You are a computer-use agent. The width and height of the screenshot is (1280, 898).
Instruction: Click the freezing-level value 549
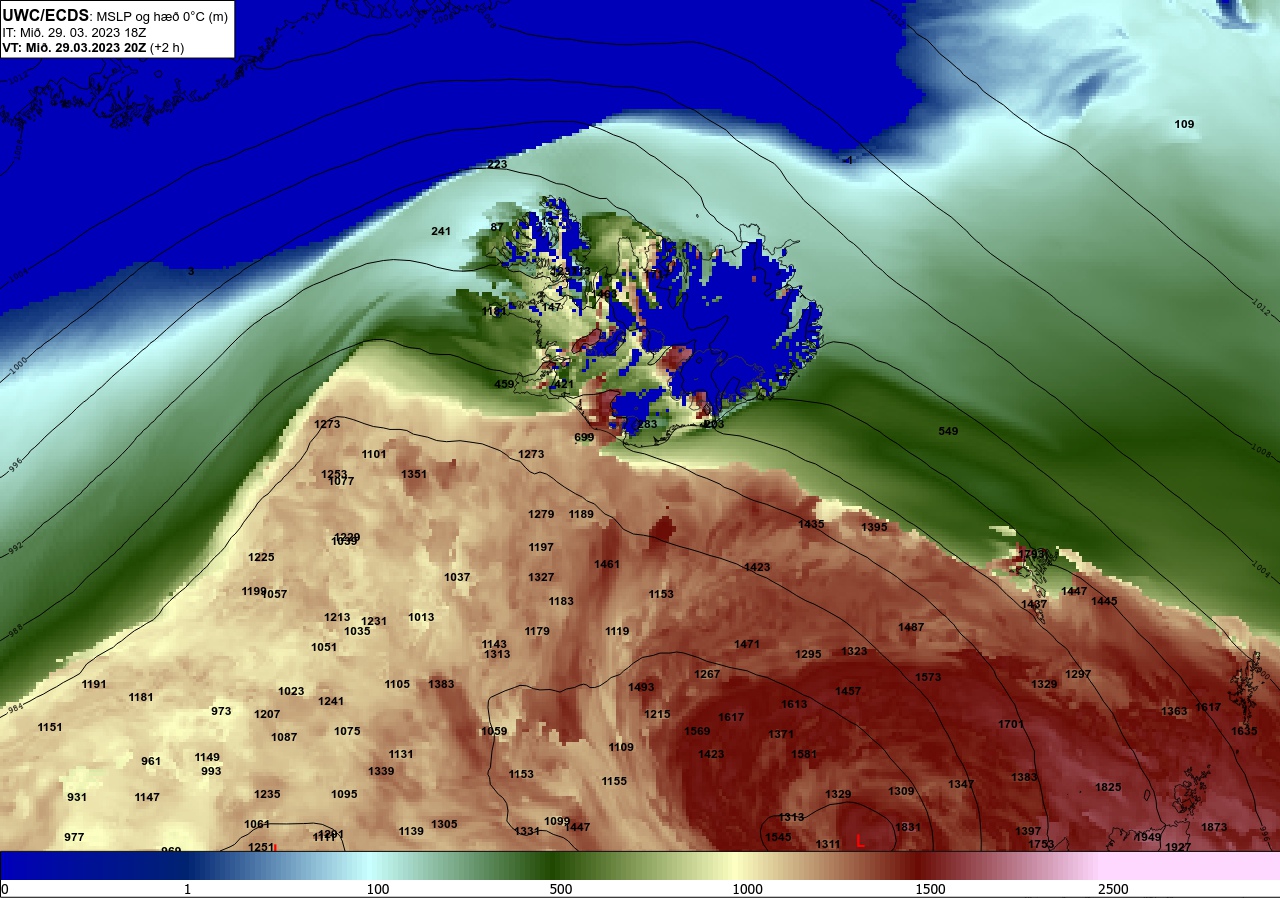[x=948, y=431]
